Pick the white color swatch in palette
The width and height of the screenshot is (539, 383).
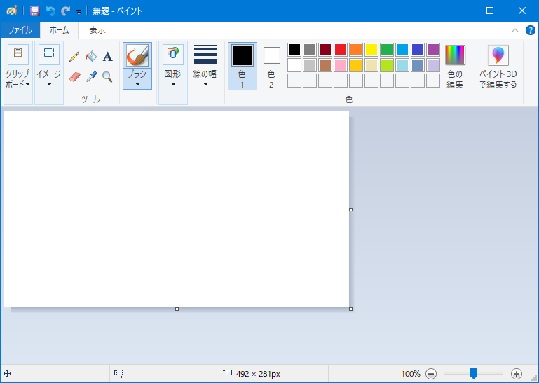(x=294, y=65)
